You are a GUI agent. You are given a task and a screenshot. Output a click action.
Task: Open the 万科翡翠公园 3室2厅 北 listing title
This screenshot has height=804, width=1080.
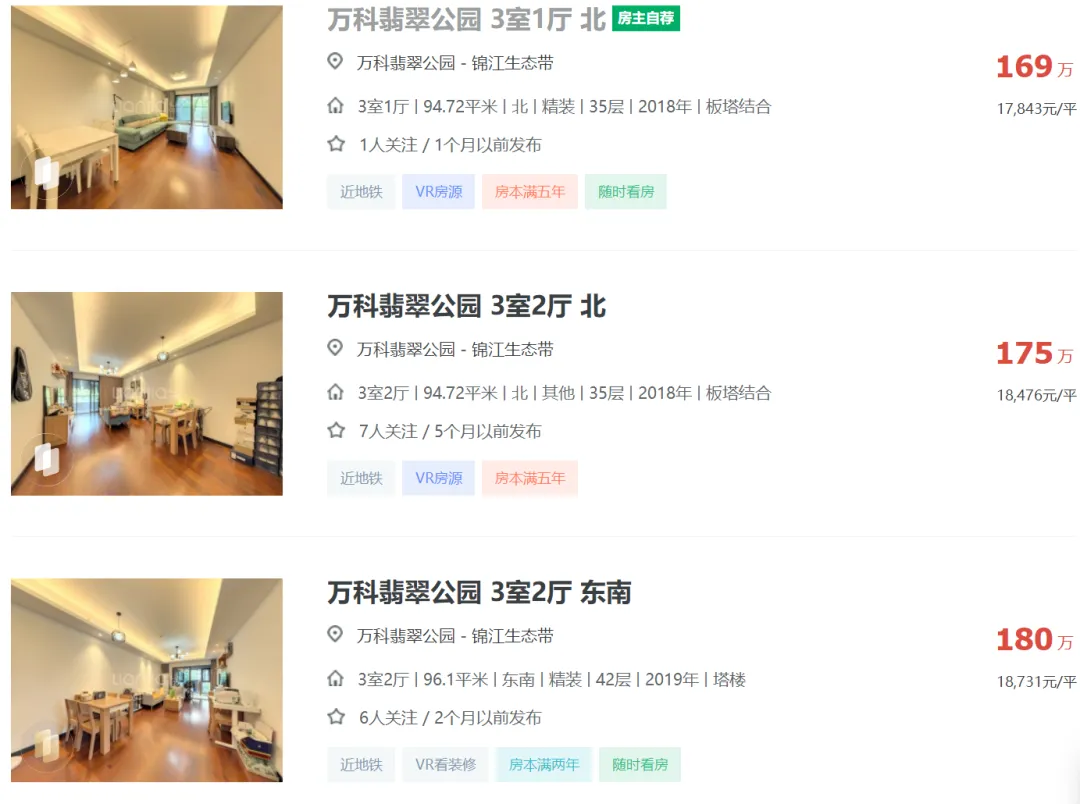(466, 306)
